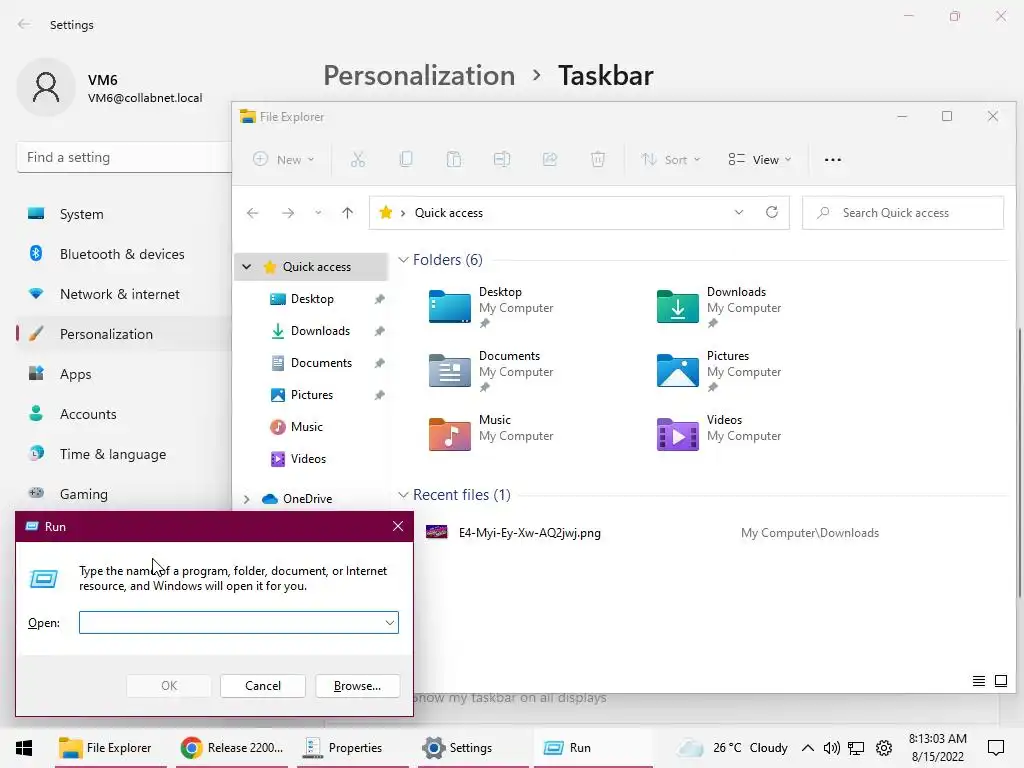
Task: Open the Windows Start button
Action: (x=24, y=748)
